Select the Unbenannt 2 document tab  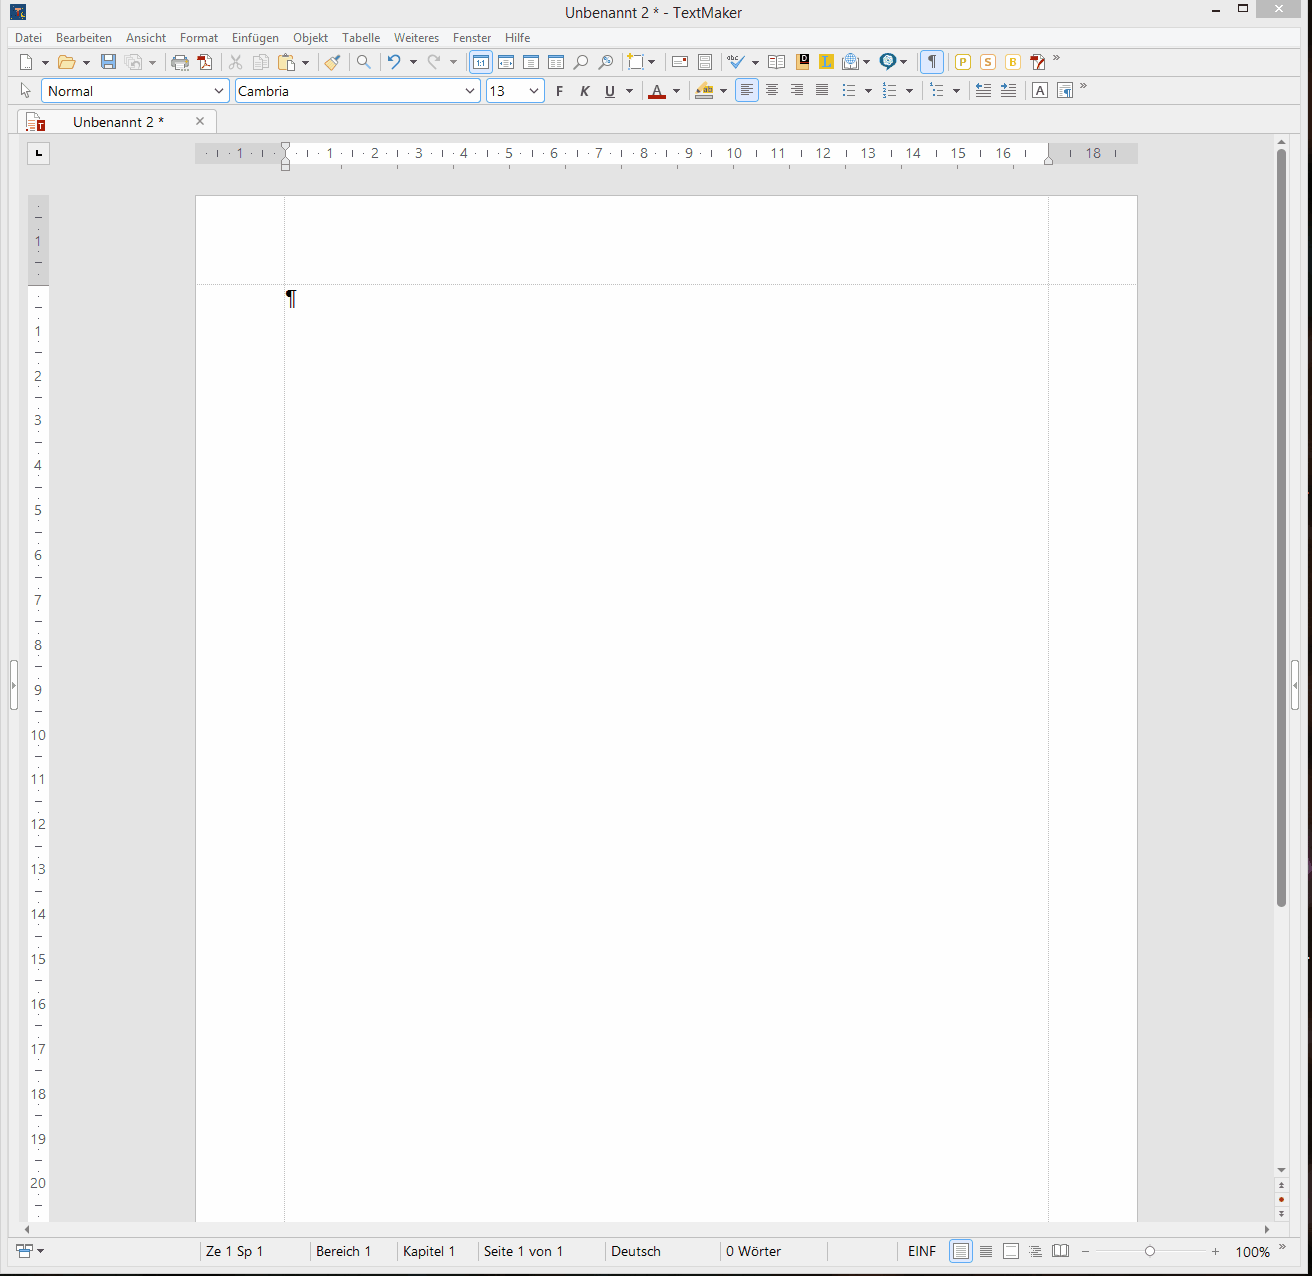[118, 122]
